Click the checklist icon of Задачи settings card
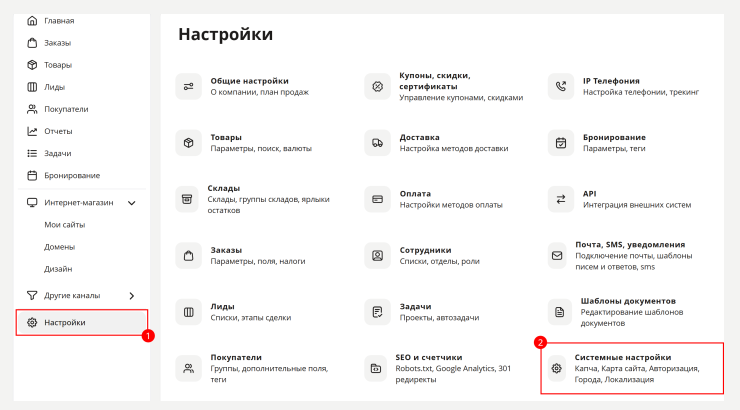 (377, 312)
